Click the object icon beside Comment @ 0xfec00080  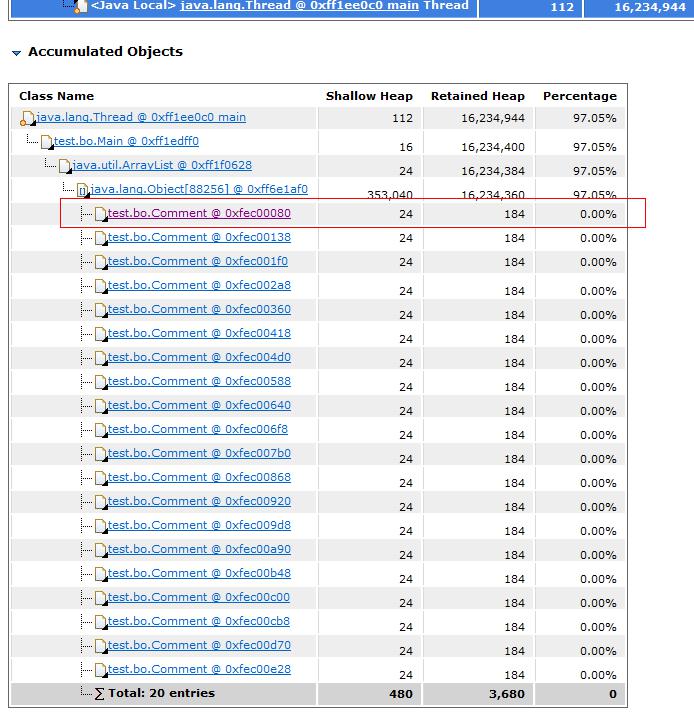(101, 214)
